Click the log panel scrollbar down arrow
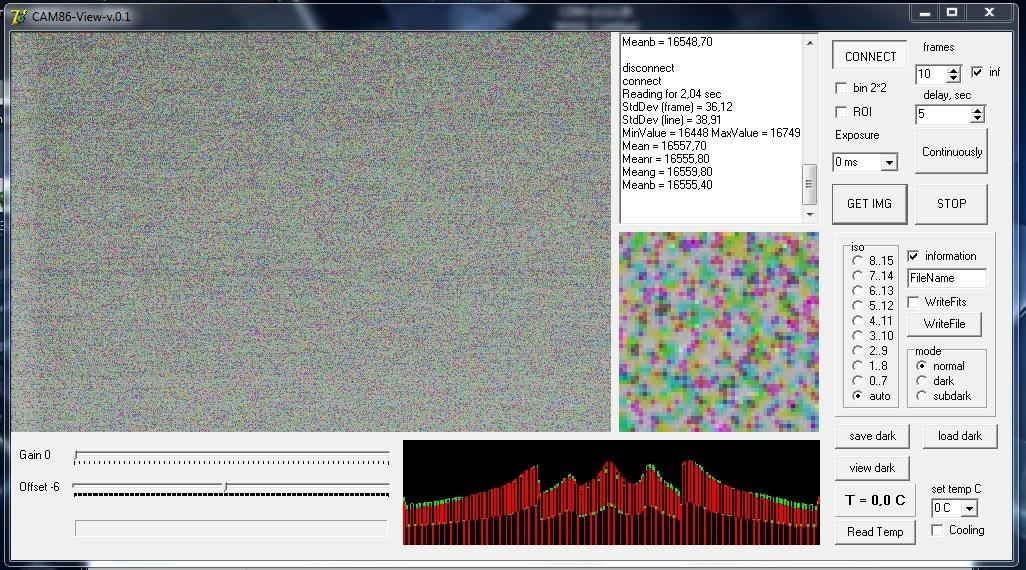The image size is (1026, 570). pos(809,215)
